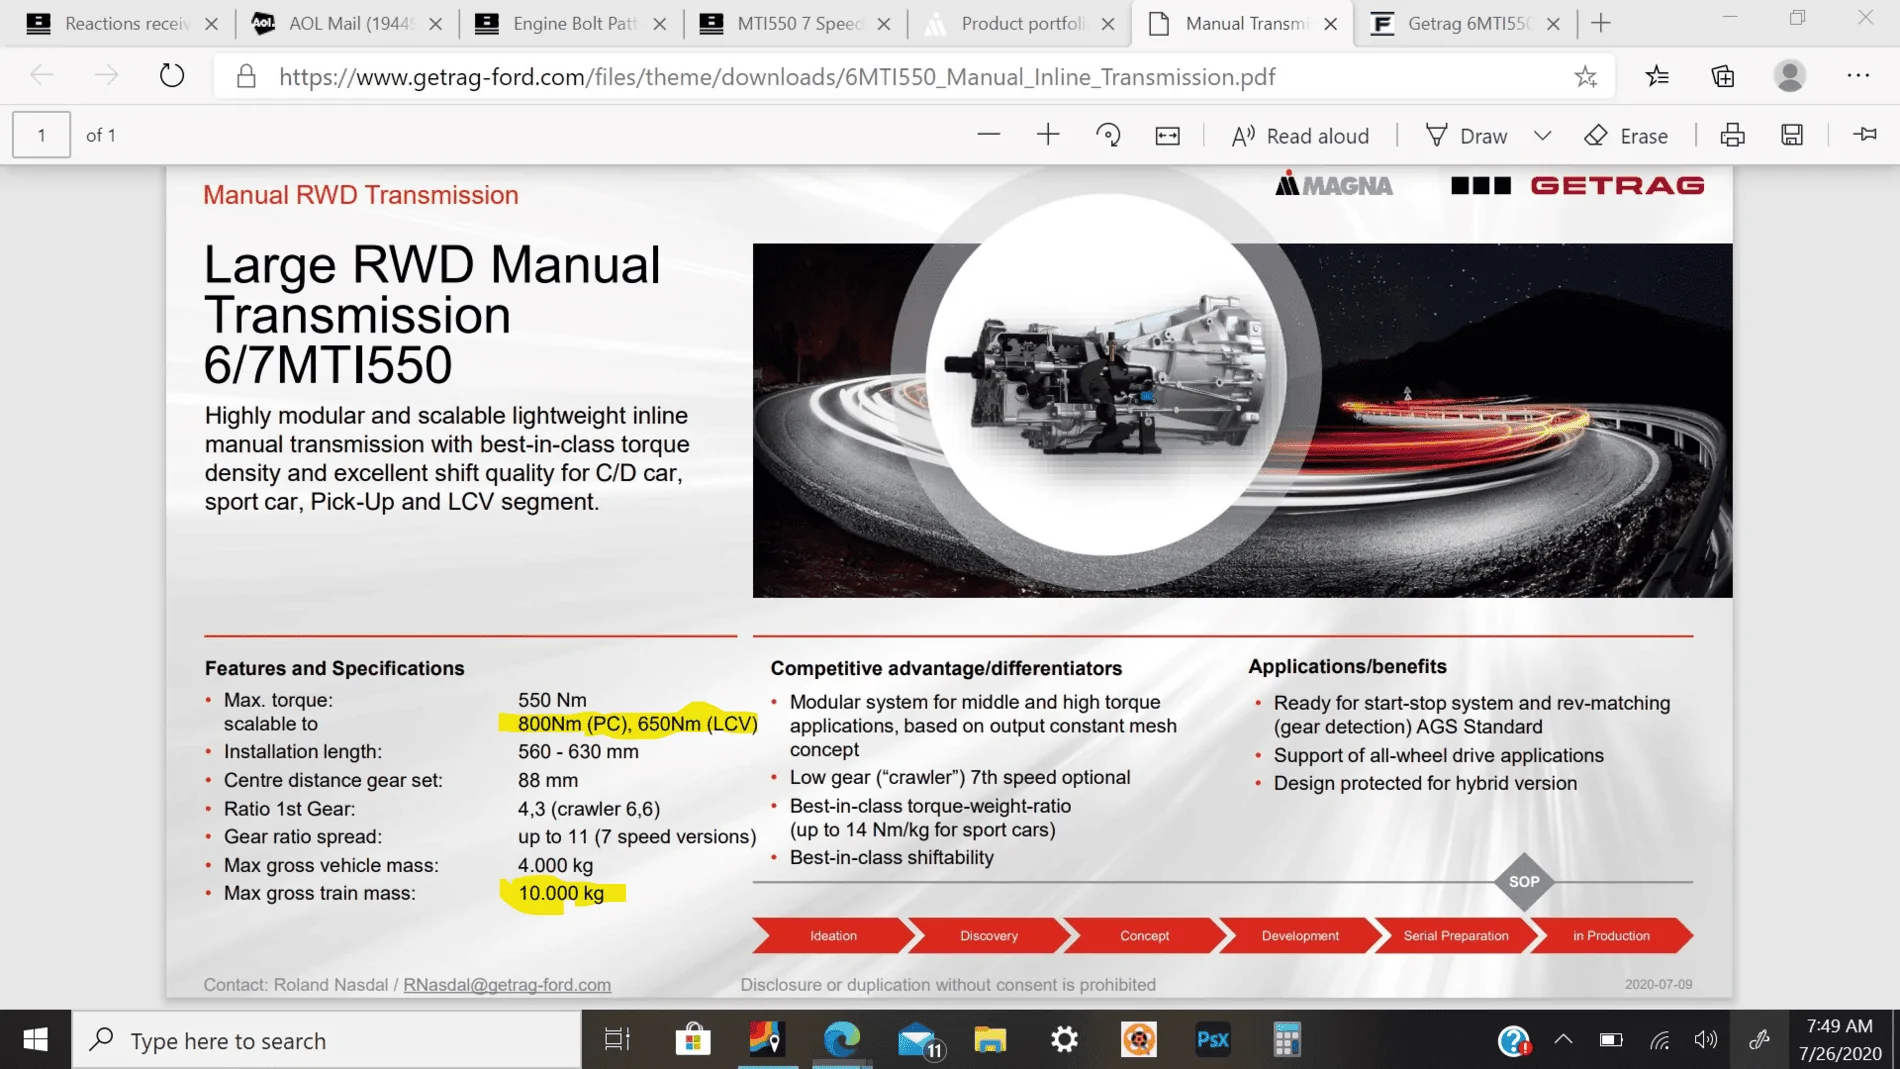Open the user profile menu
The image size is (1900, 1069).
click(x=1790, y=76)
